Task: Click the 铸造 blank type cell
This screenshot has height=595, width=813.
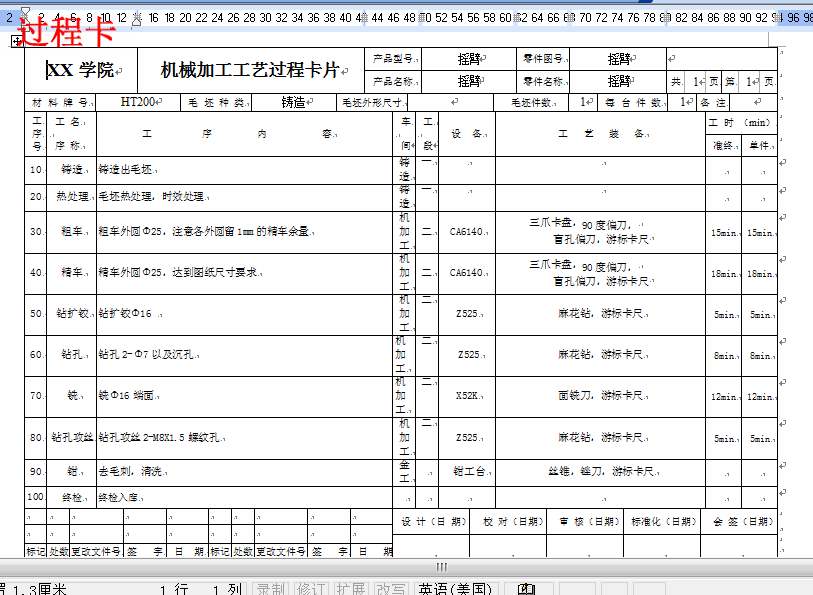Action: coord(293,102)
